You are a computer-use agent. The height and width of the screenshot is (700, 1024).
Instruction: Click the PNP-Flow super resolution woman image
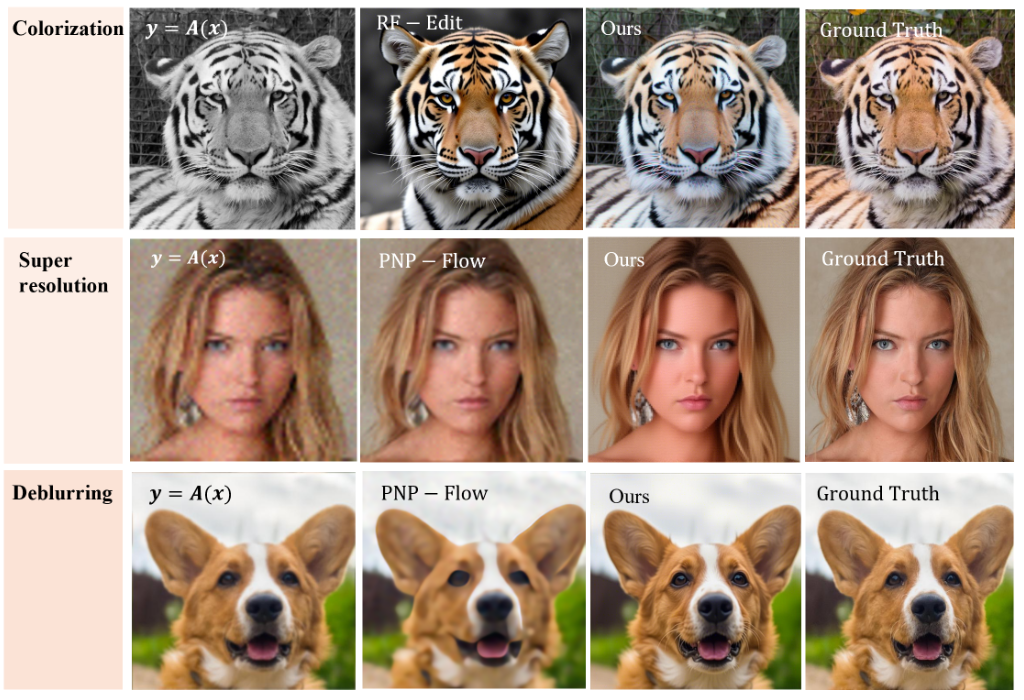coord(472,349)
